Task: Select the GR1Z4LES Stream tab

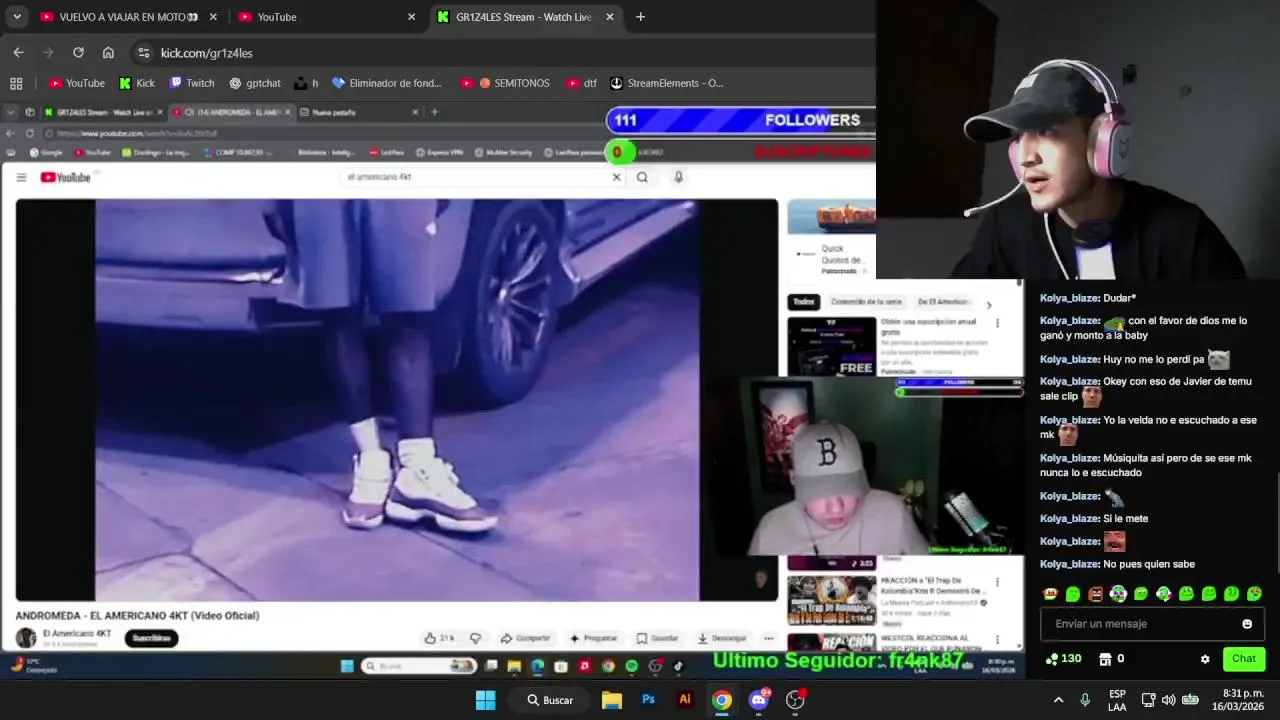Action: click(526, 17)
